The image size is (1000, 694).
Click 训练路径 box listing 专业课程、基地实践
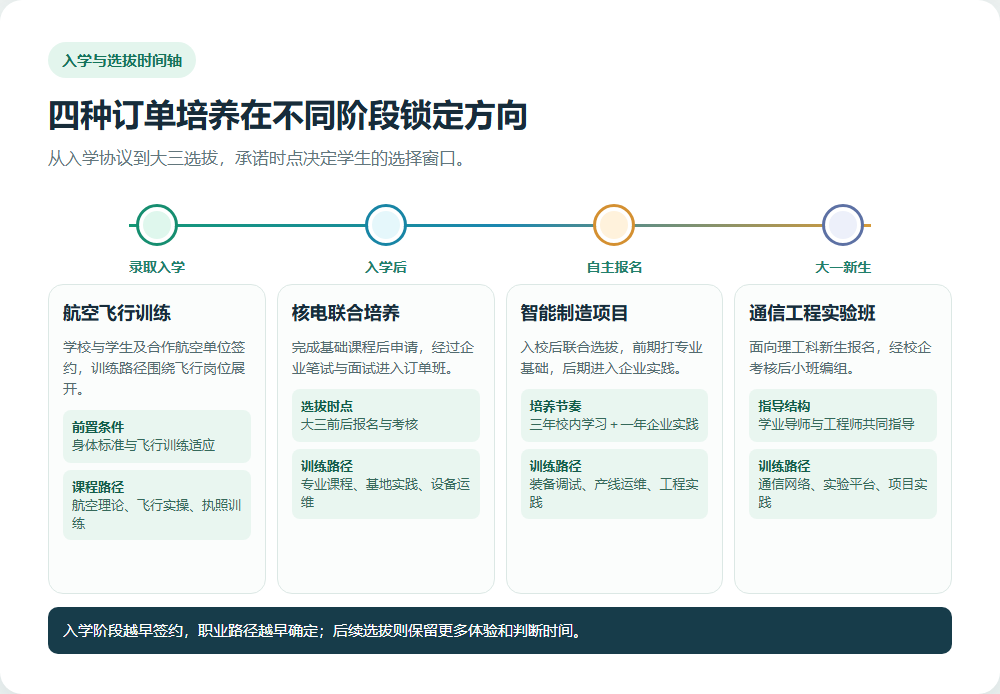[x=386, y=484]
